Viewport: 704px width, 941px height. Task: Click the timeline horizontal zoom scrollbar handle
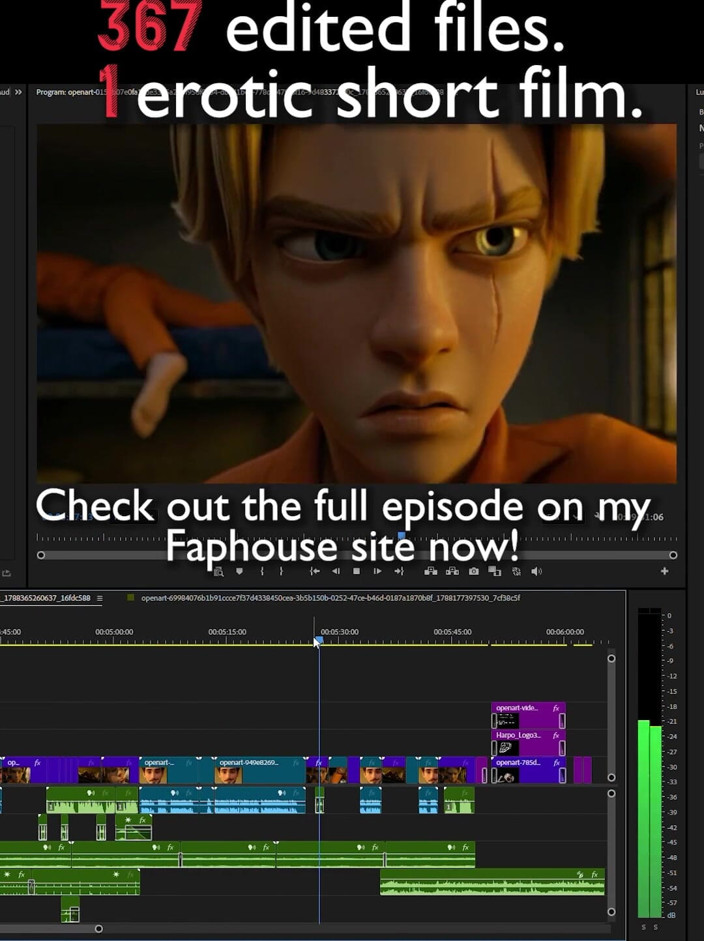pos(98,929)
